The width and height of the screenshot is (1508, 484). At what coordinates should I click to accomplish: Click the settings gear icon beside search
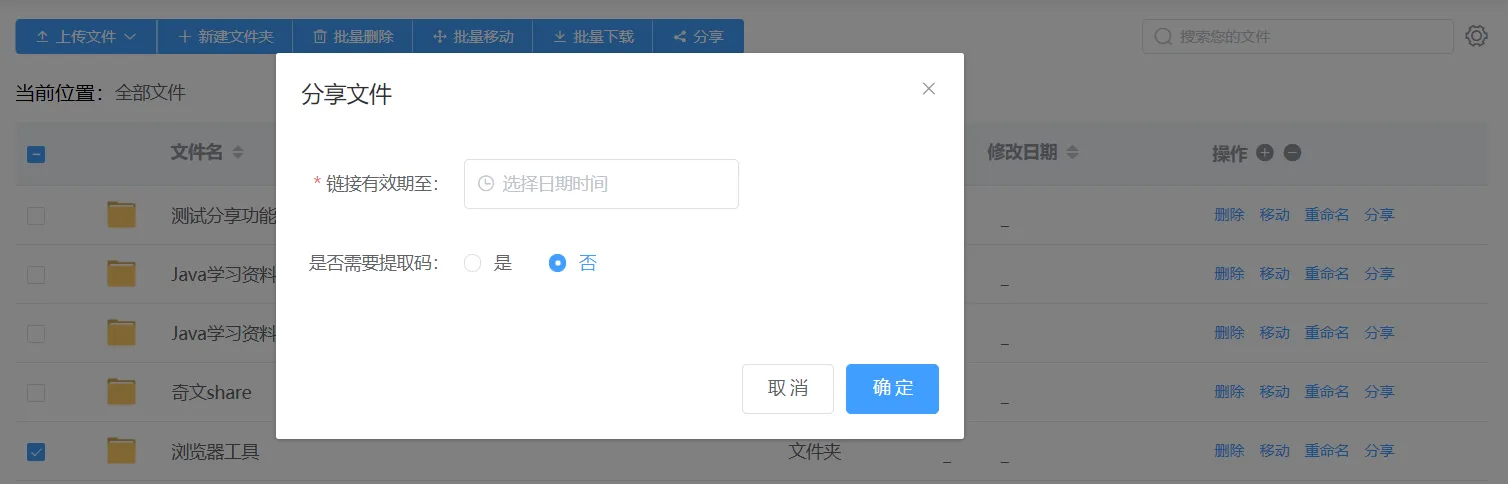coord(1476,36)
